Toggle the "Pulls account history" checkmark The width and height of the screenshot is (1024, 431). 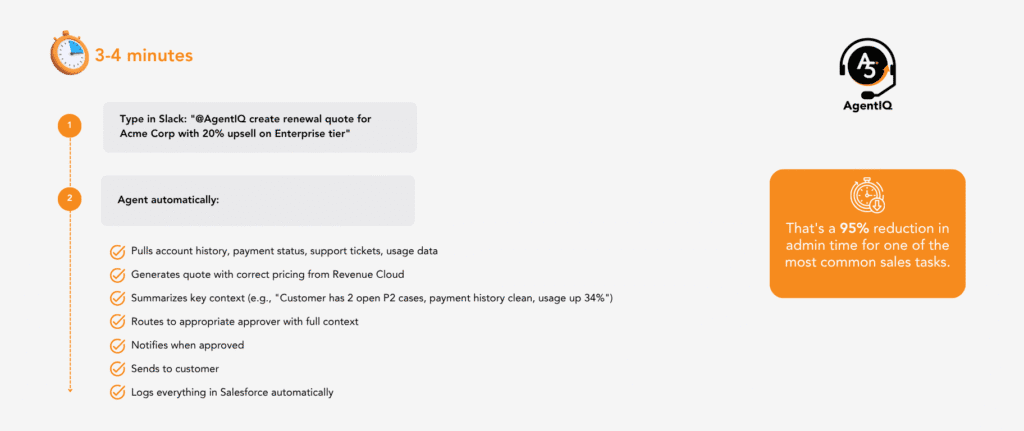[117, 250]
